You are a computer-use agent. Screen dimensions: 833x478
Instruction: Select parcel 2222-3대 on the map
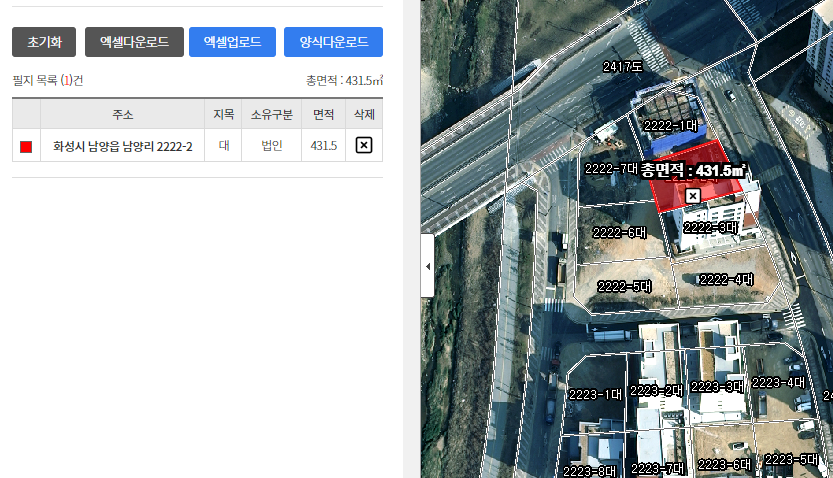click(711, 228)
